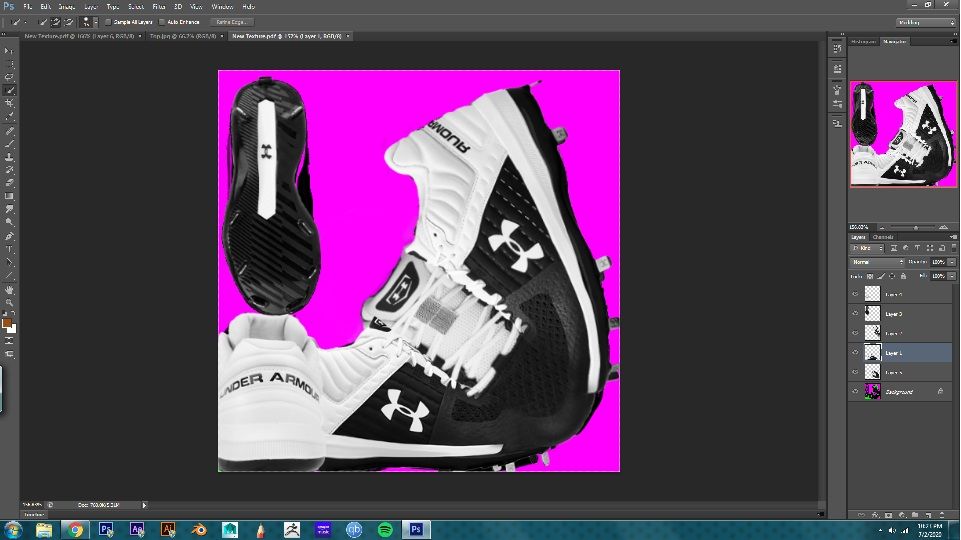The image size is (961, 540).
Task: Click the background color swatch
Action: coord(12,329)
